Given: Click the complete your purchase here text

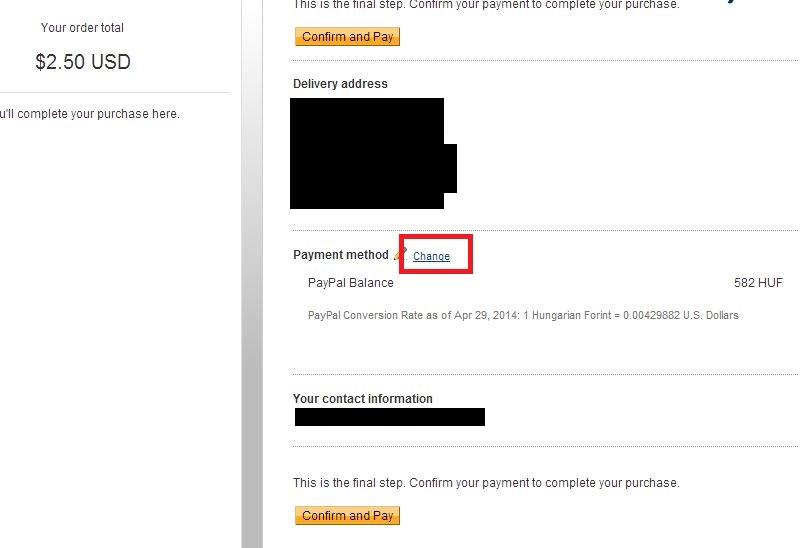Looking at the screenshot, I should 90,114.
